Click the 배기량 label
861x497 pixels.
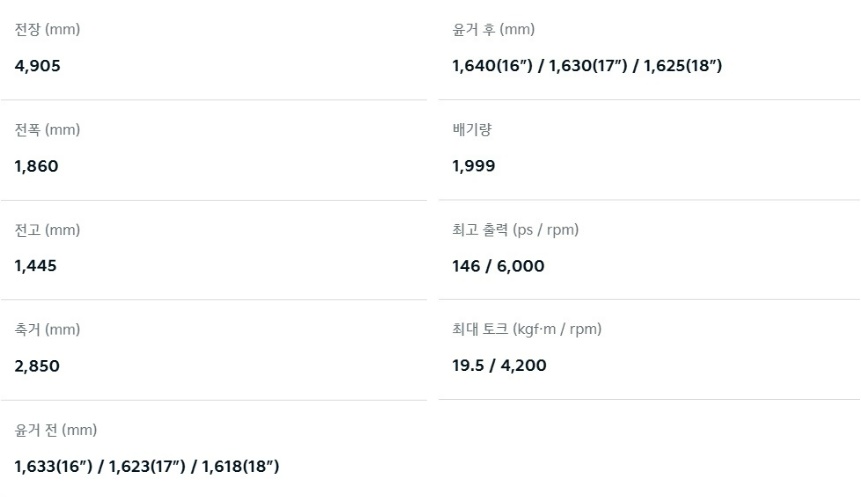pos(472,130)
